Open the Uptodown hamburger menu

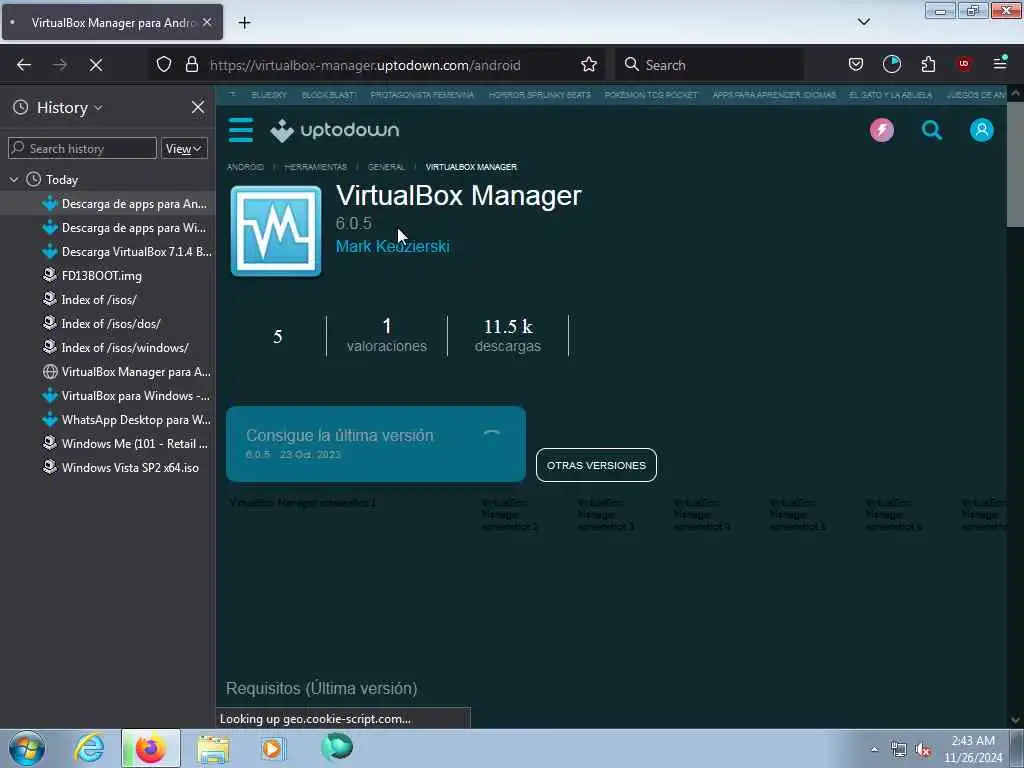tap(241, 130)
